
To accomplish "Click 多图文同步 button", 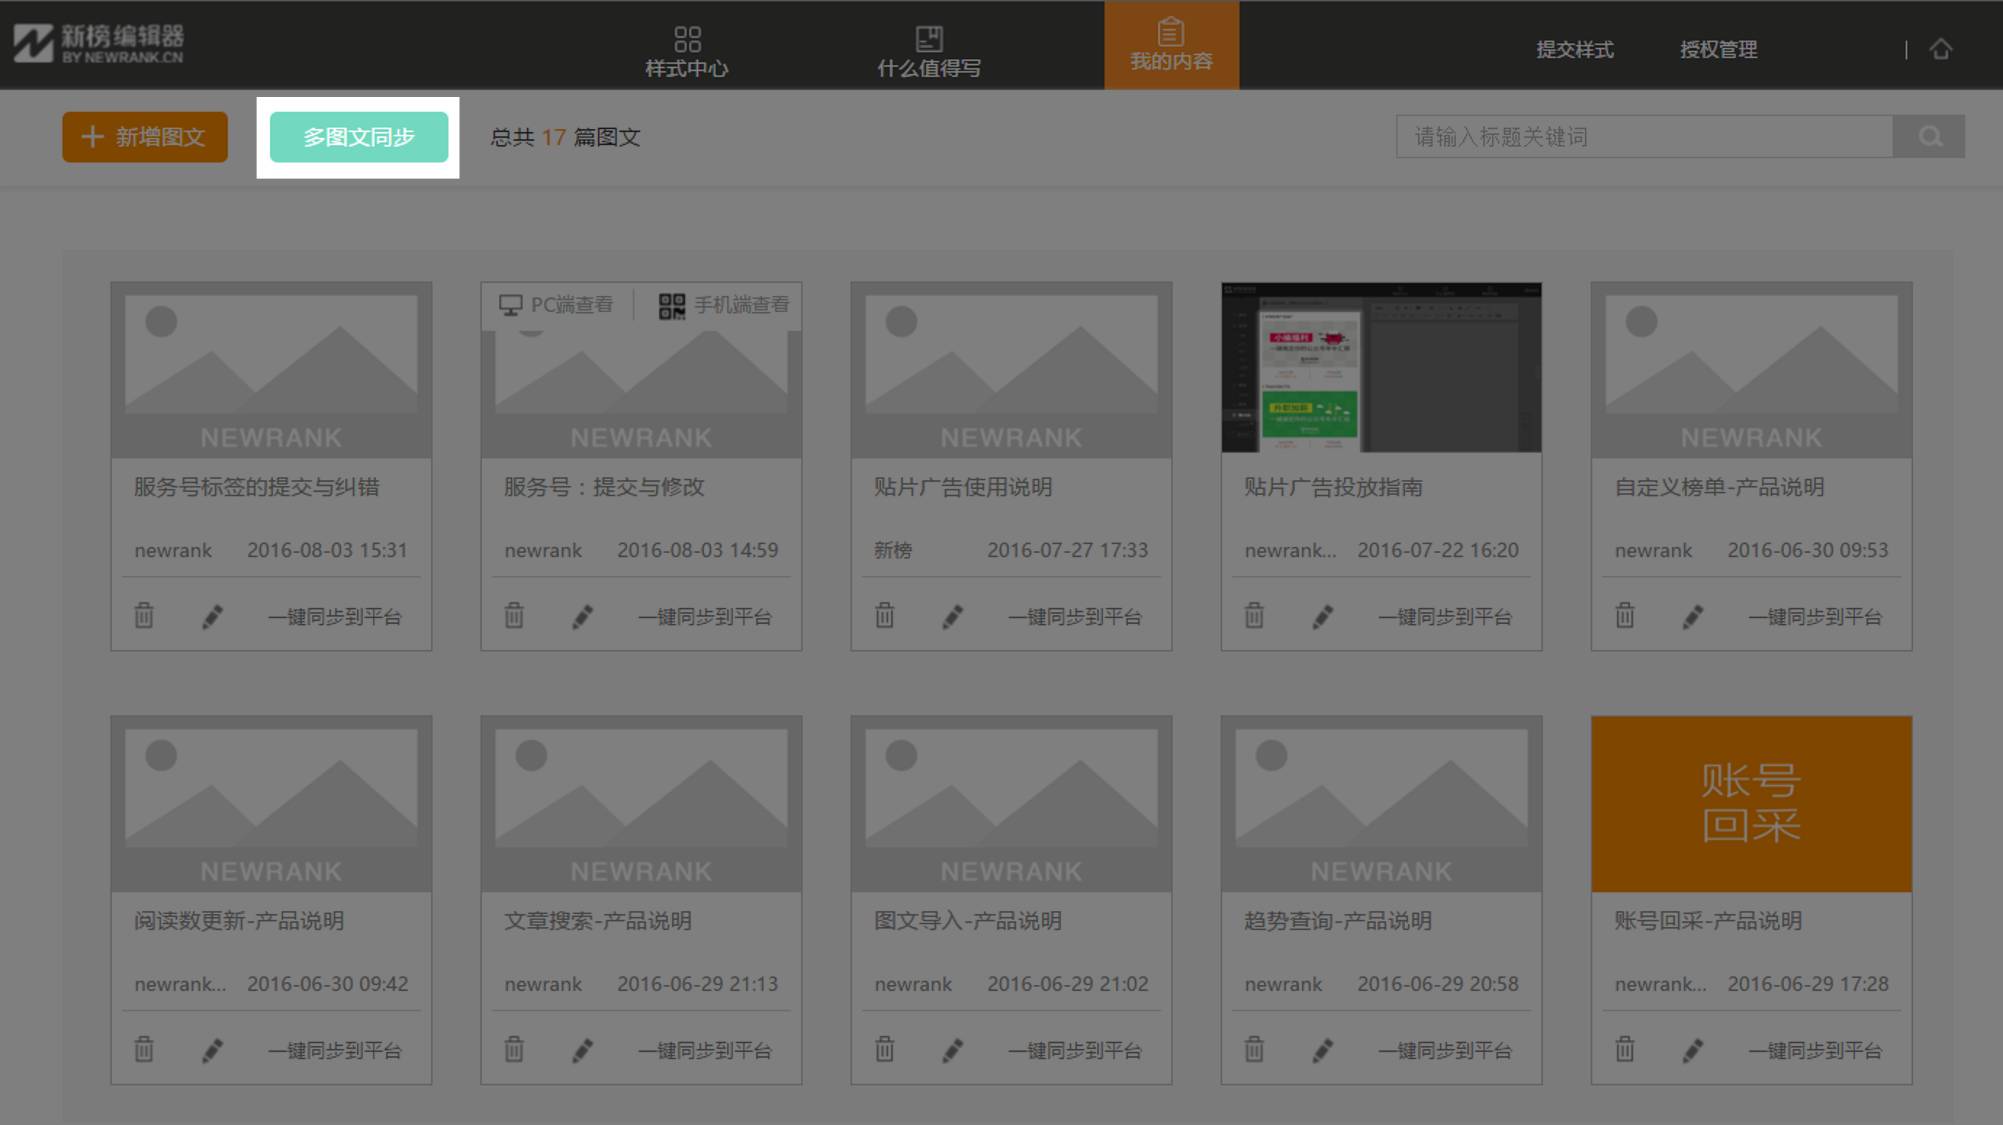I will (359, 136).
